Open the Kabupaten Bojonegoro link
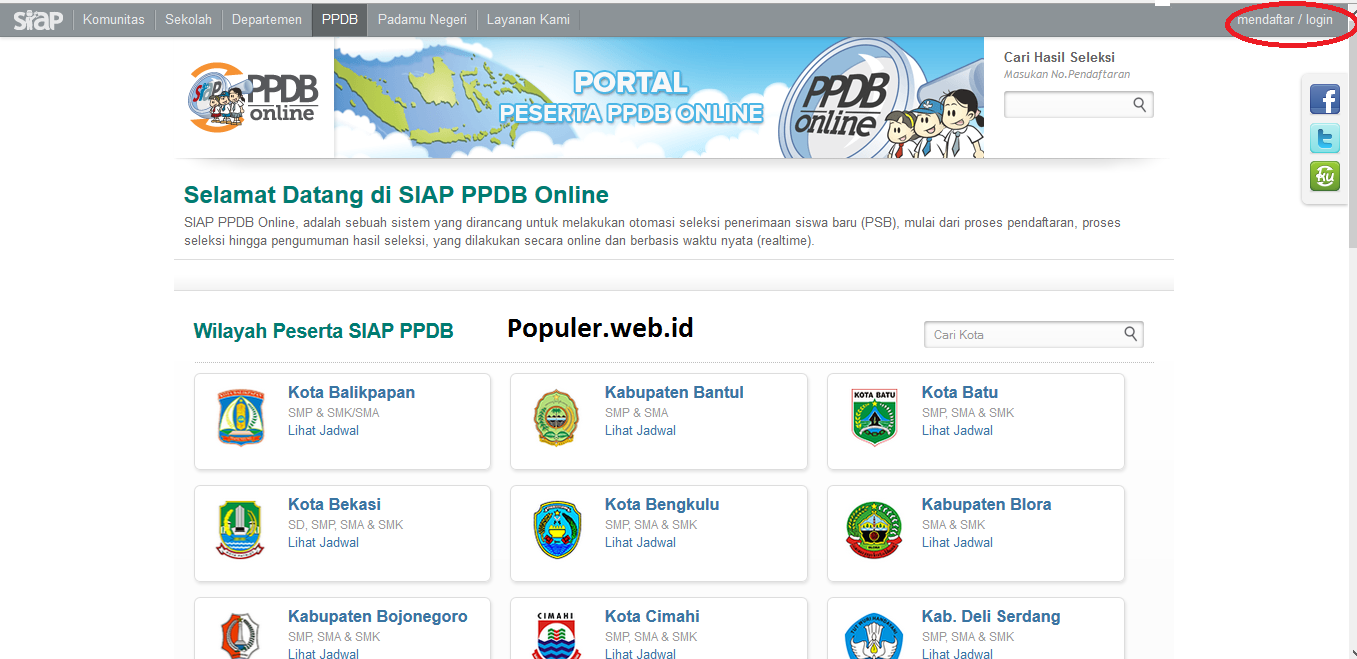The height and width of the screenshot is (659, 1357). point(377,616)
